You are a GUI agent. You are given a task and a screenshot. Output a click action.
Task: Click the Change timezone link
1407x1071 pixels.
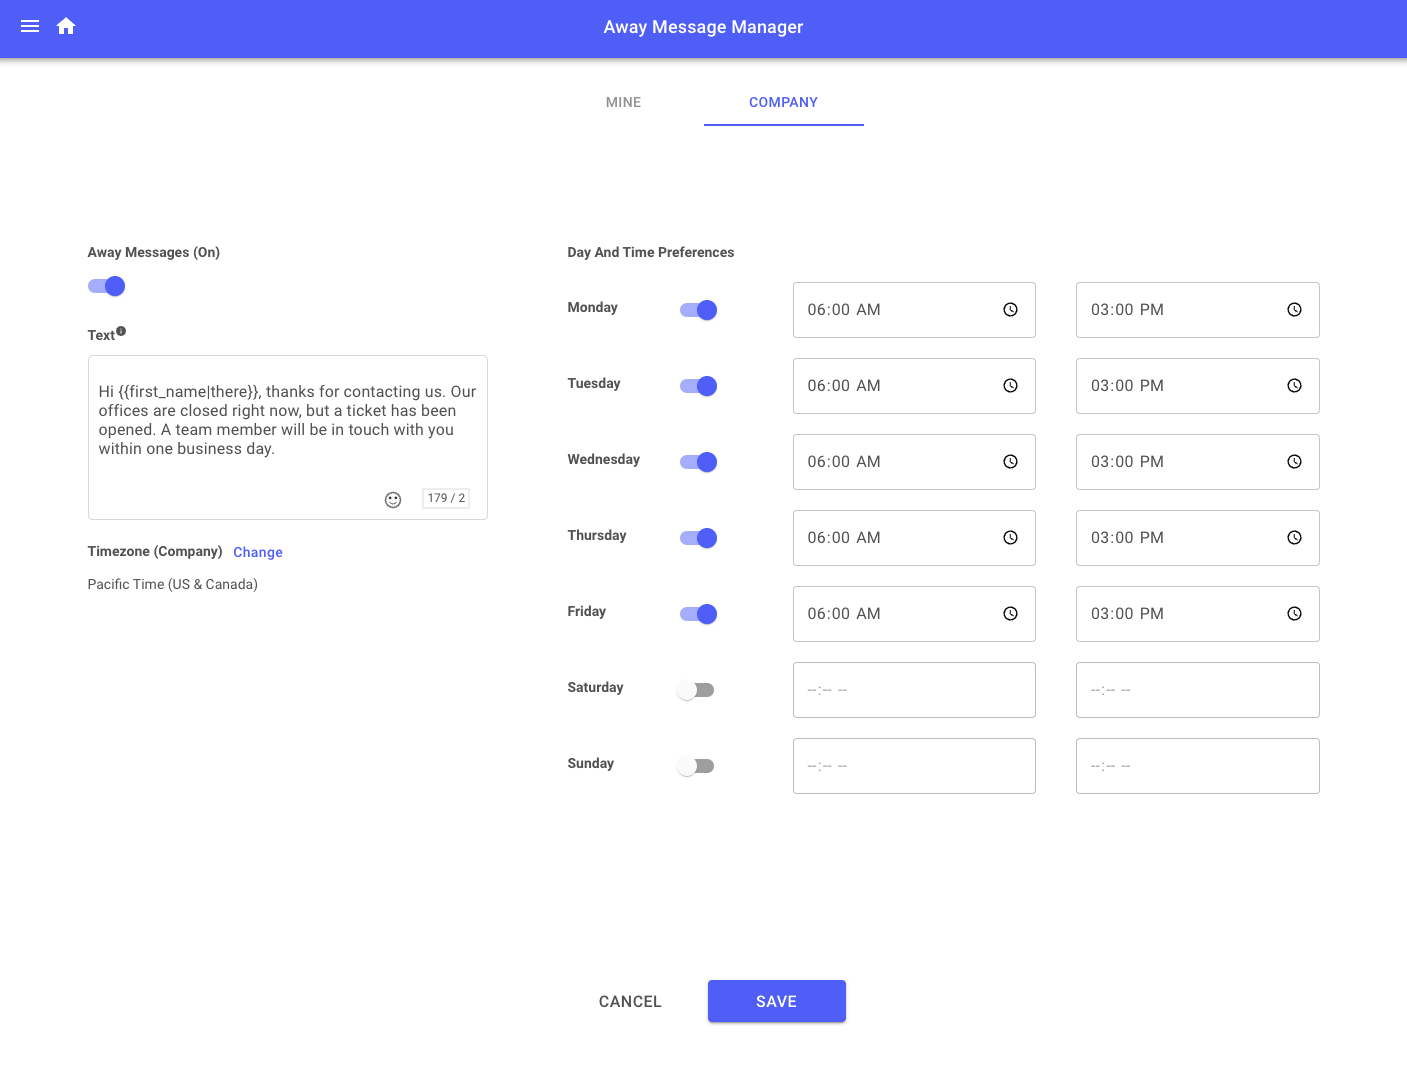click(x=258, y=552)
